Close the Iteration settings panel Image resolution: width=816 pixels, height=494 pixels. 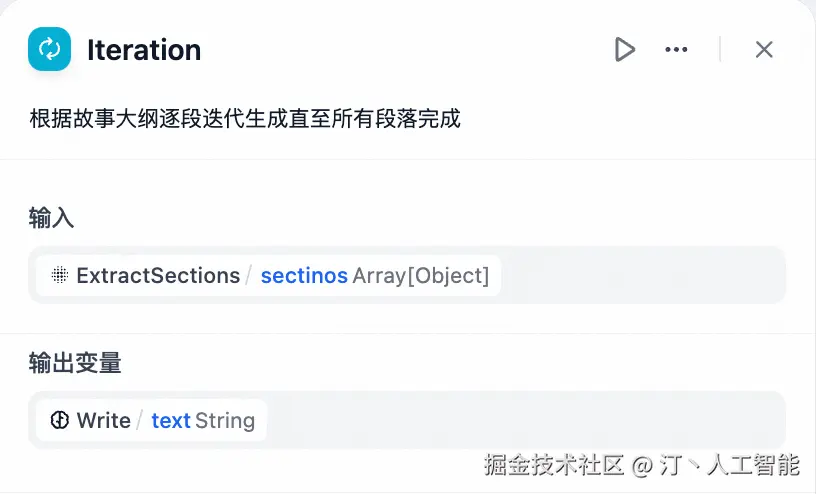tap(764, 49)
